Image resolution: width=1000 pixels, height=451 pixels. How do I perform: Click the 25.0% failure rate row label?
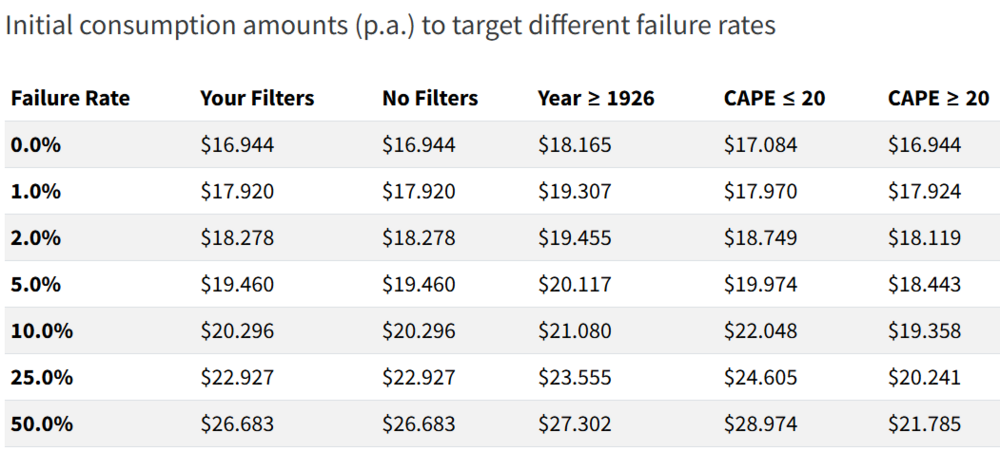coord(41,377)
